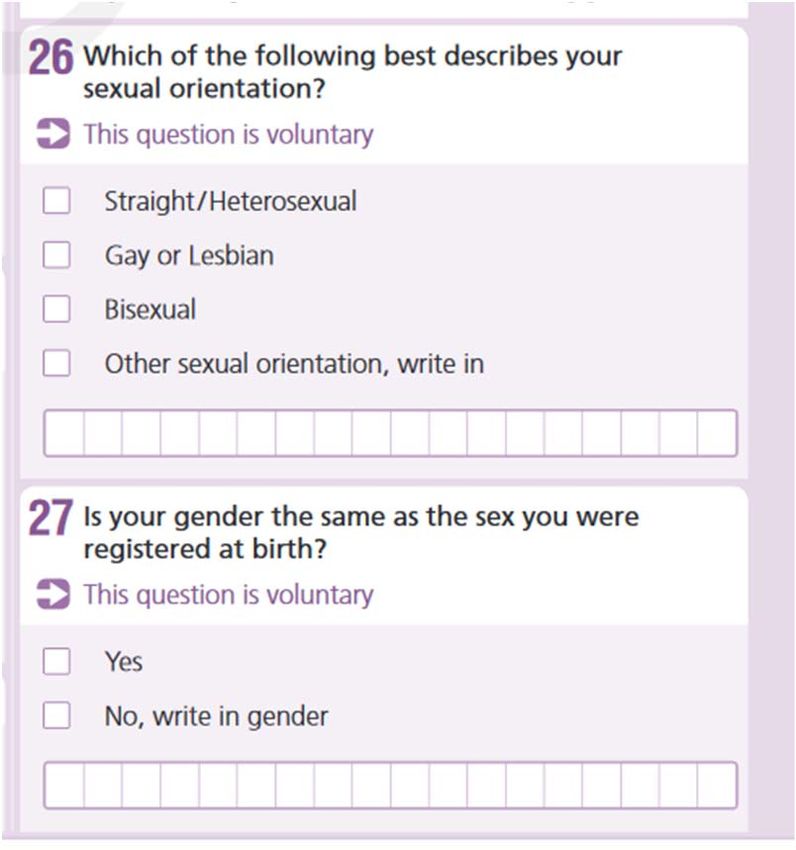
Task: Click the arrow icon under question 26
Action: coord(53,133)
